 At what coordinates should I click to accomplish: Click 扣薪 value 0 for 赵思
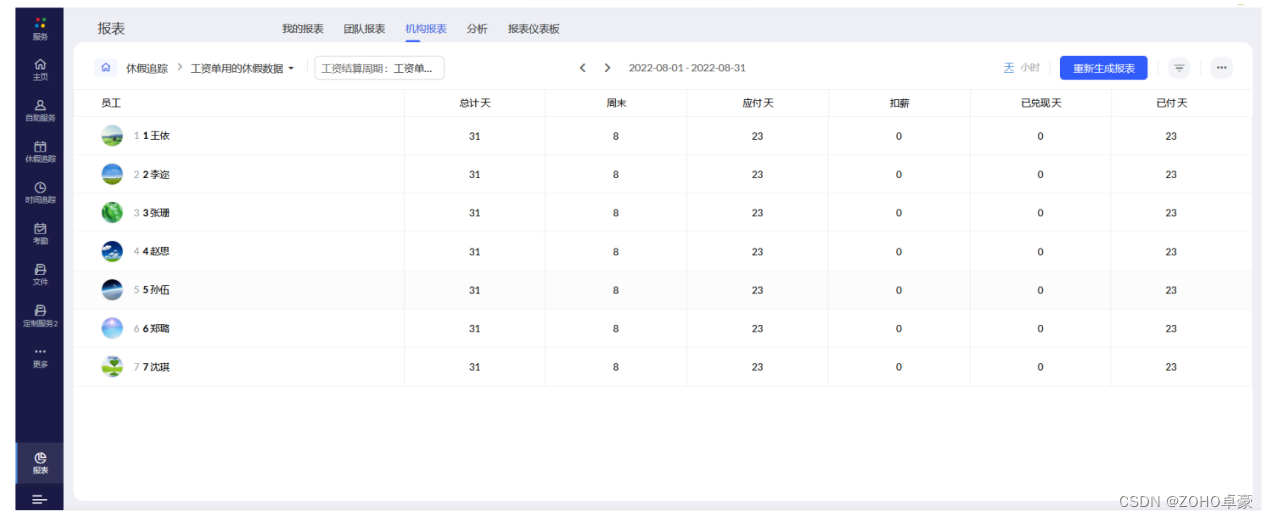(x=899, y=251)
